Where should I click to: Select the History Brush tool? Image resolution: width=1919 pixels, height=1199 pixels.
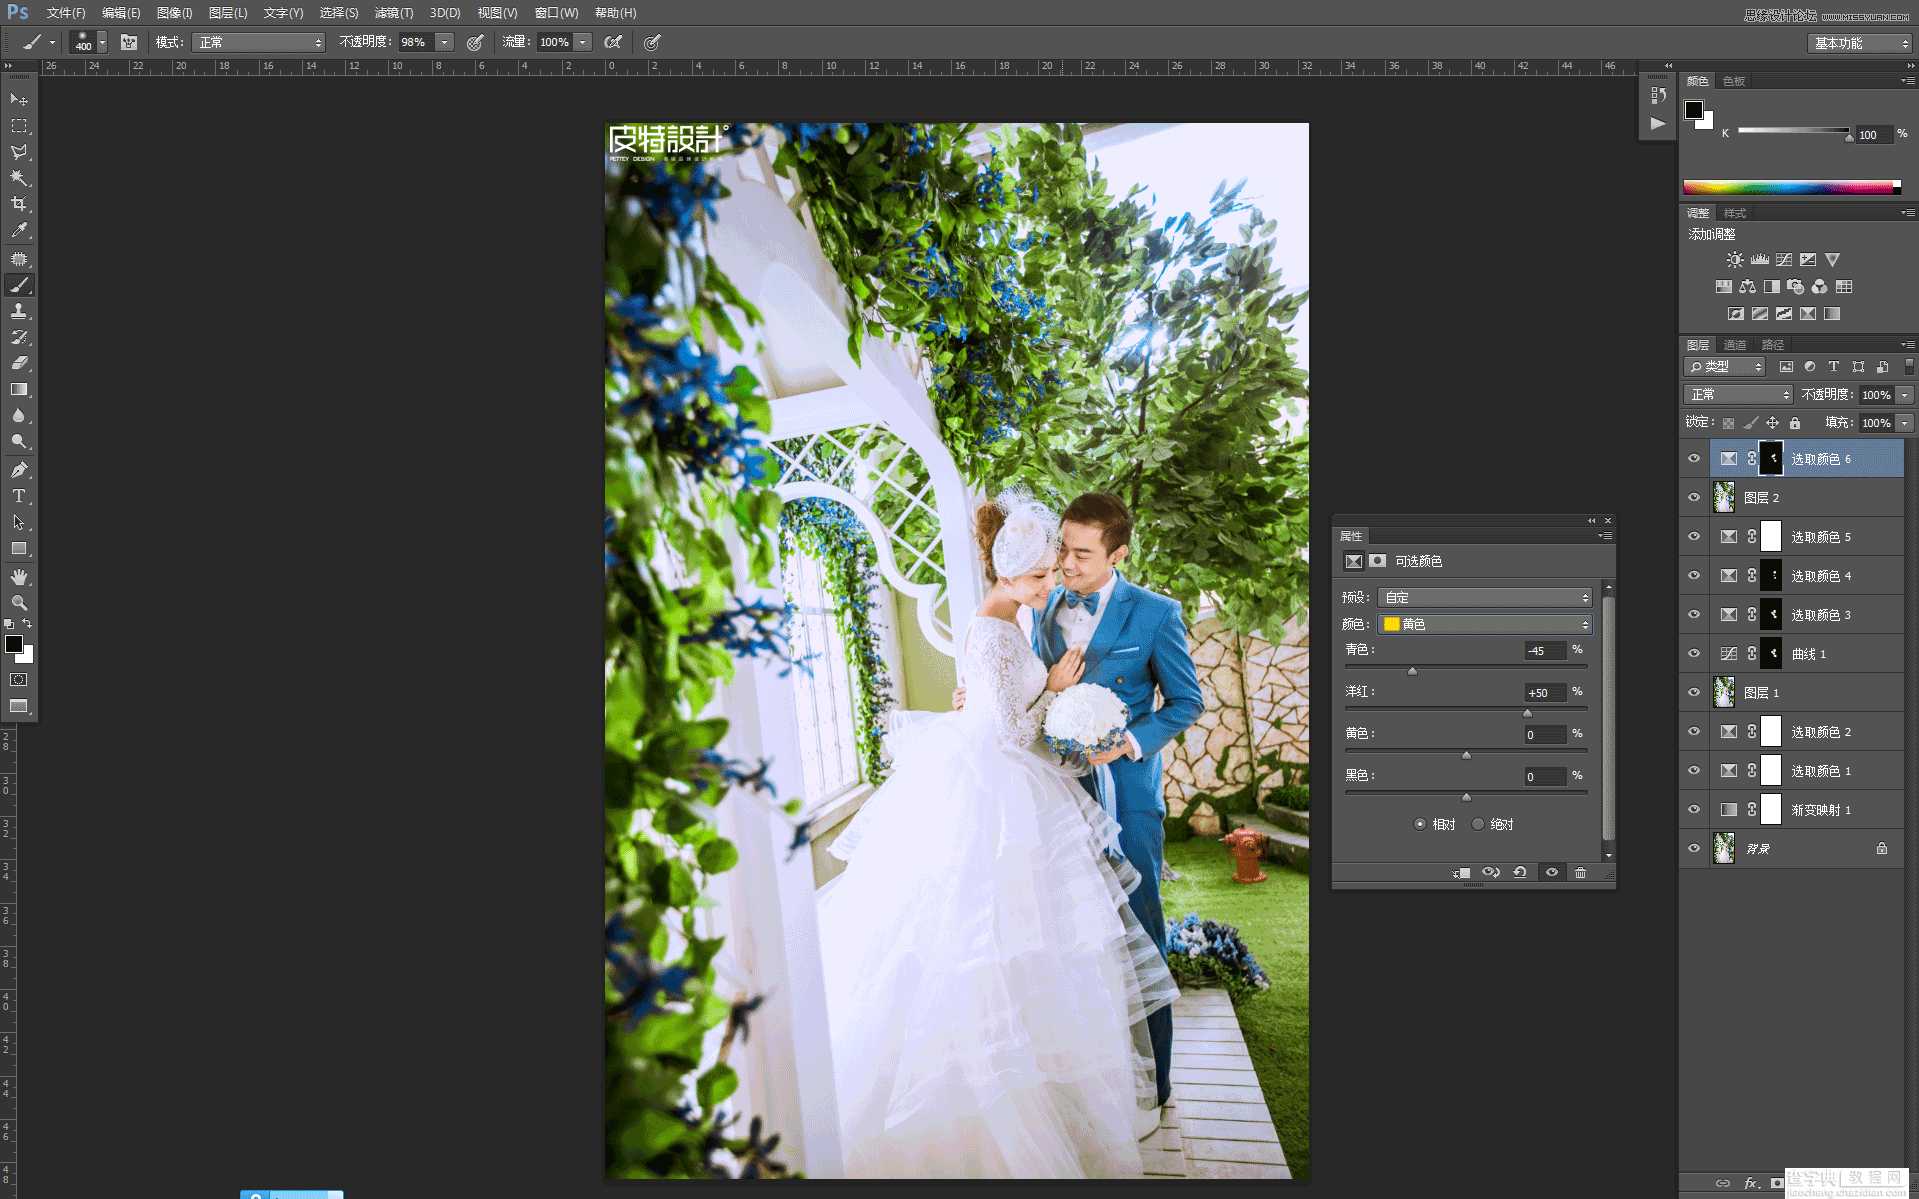click(18, 337)
